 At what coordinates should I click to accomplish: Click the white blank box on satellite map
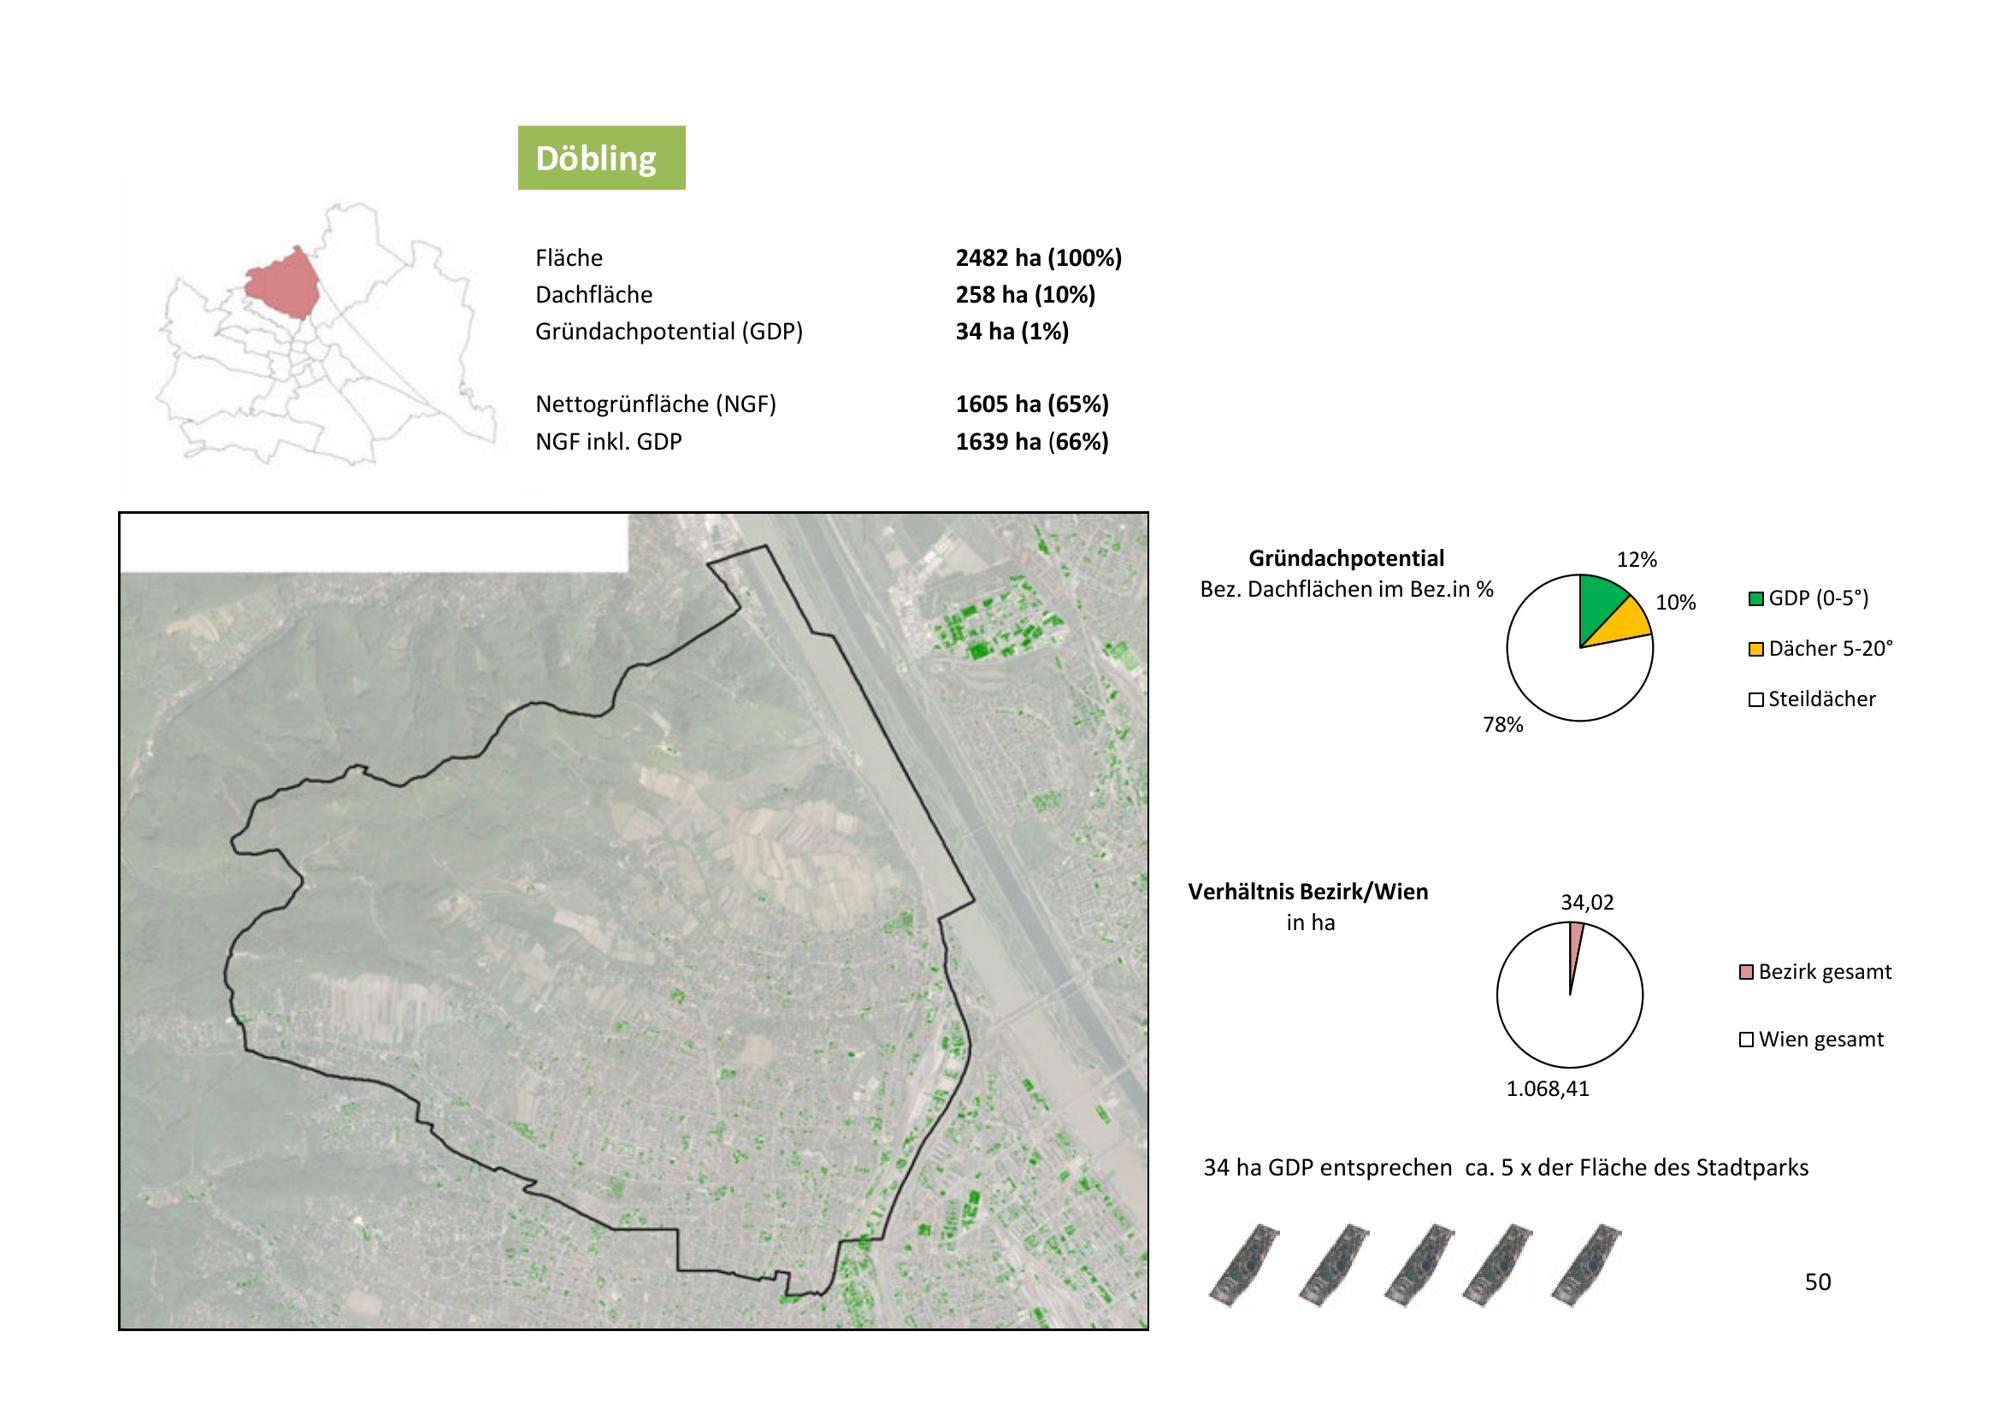tap(374, 543)
